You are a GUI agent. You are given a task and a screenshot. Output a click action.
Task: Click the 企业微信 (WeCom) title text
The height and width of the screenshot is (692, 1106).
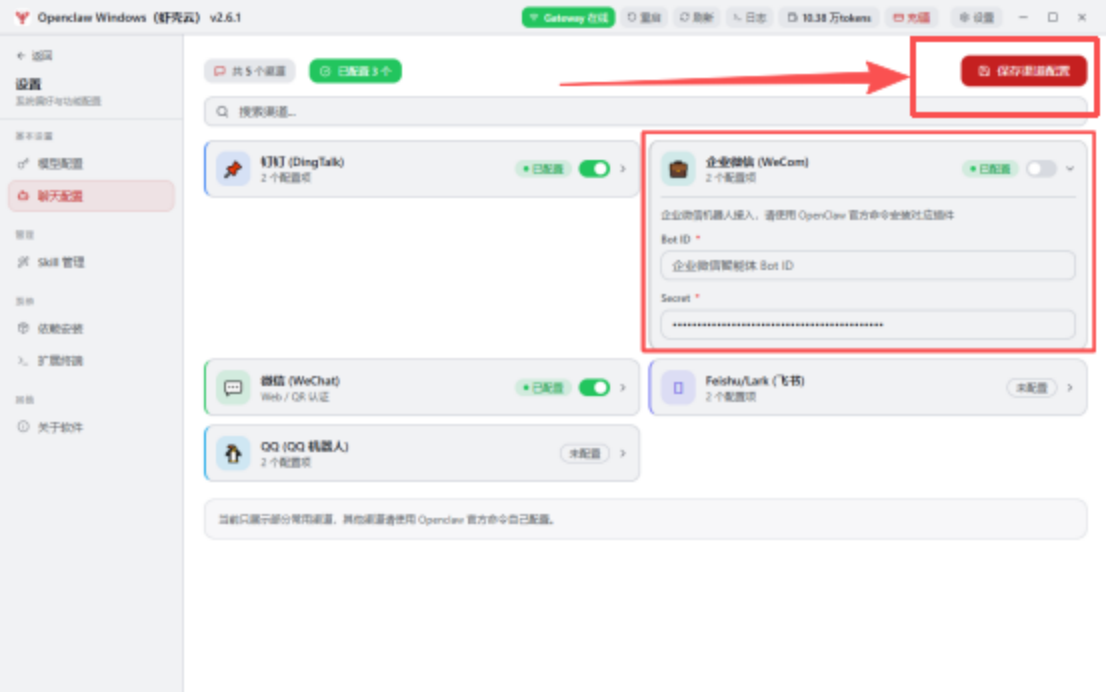[x=757, y=162]
